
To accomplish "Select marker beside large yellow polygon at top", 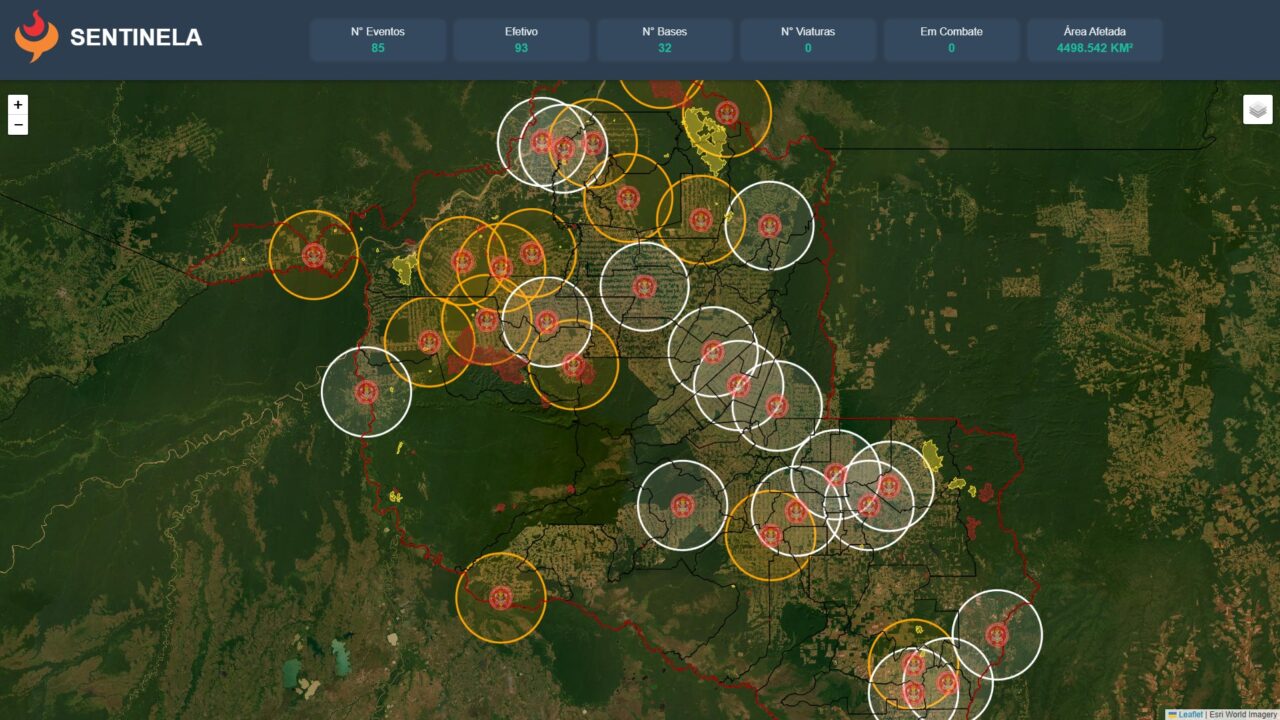I will click(727, 113).
